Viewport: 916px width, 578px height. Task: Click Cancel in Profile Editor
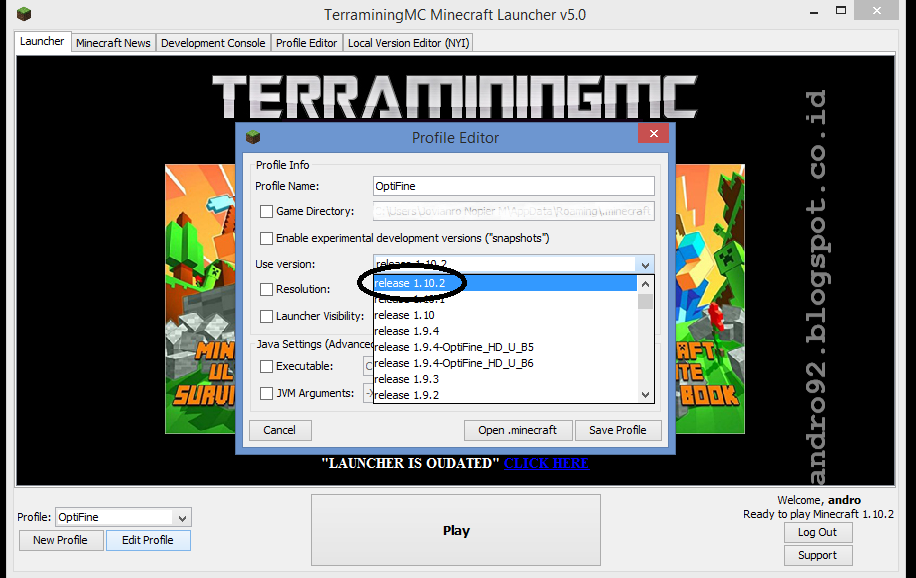tap(280, 430)
